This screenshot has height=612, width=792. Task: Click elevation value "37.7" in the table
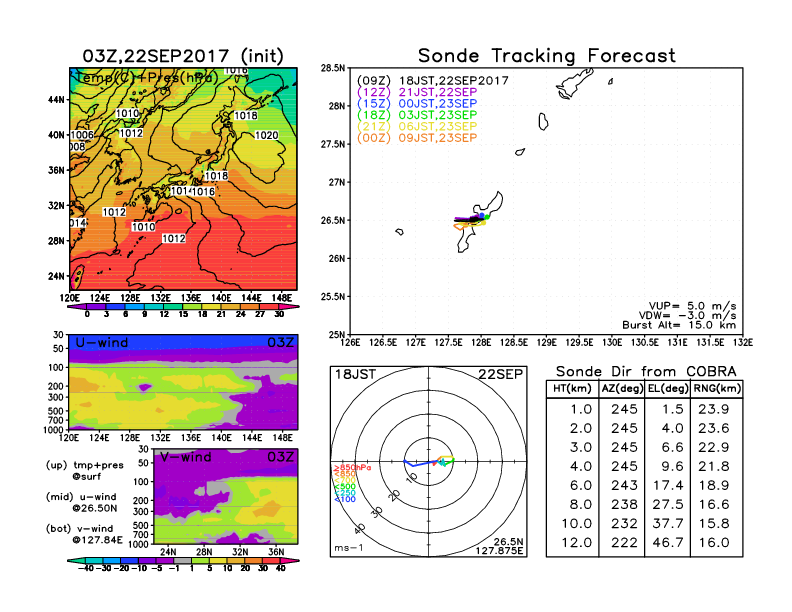pos(668,524)
